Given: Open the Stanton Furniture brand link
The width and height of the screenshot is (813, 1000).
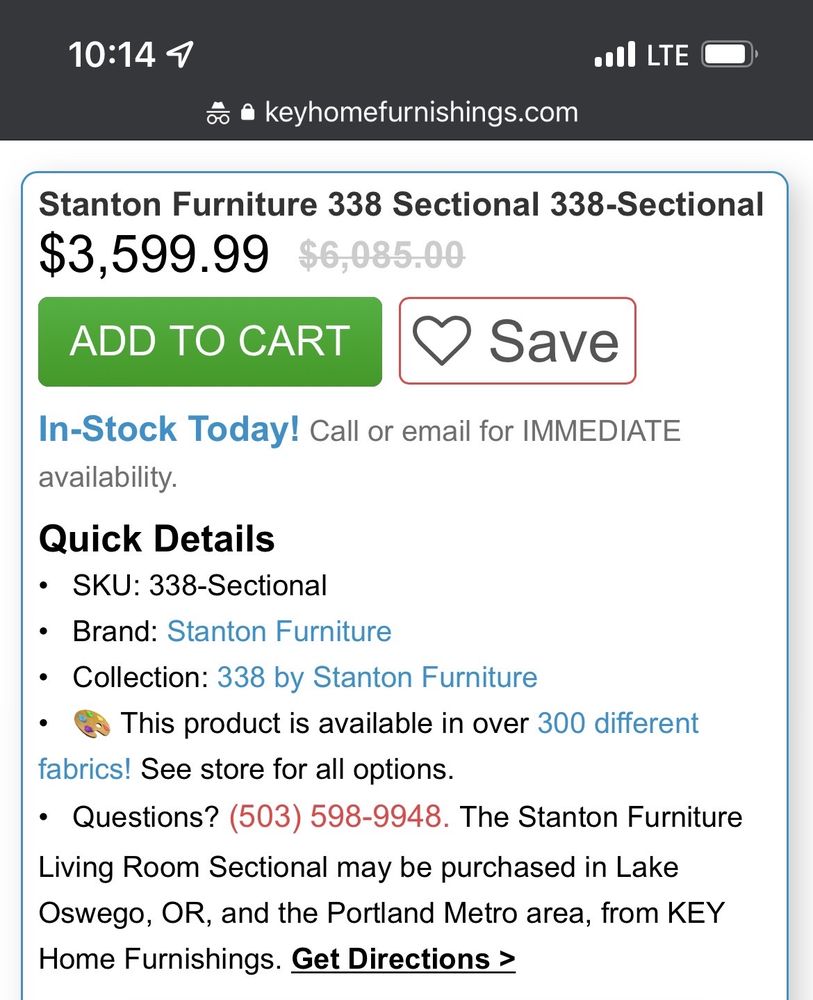Looking at the screenshot, I should (x=279, y=632).
